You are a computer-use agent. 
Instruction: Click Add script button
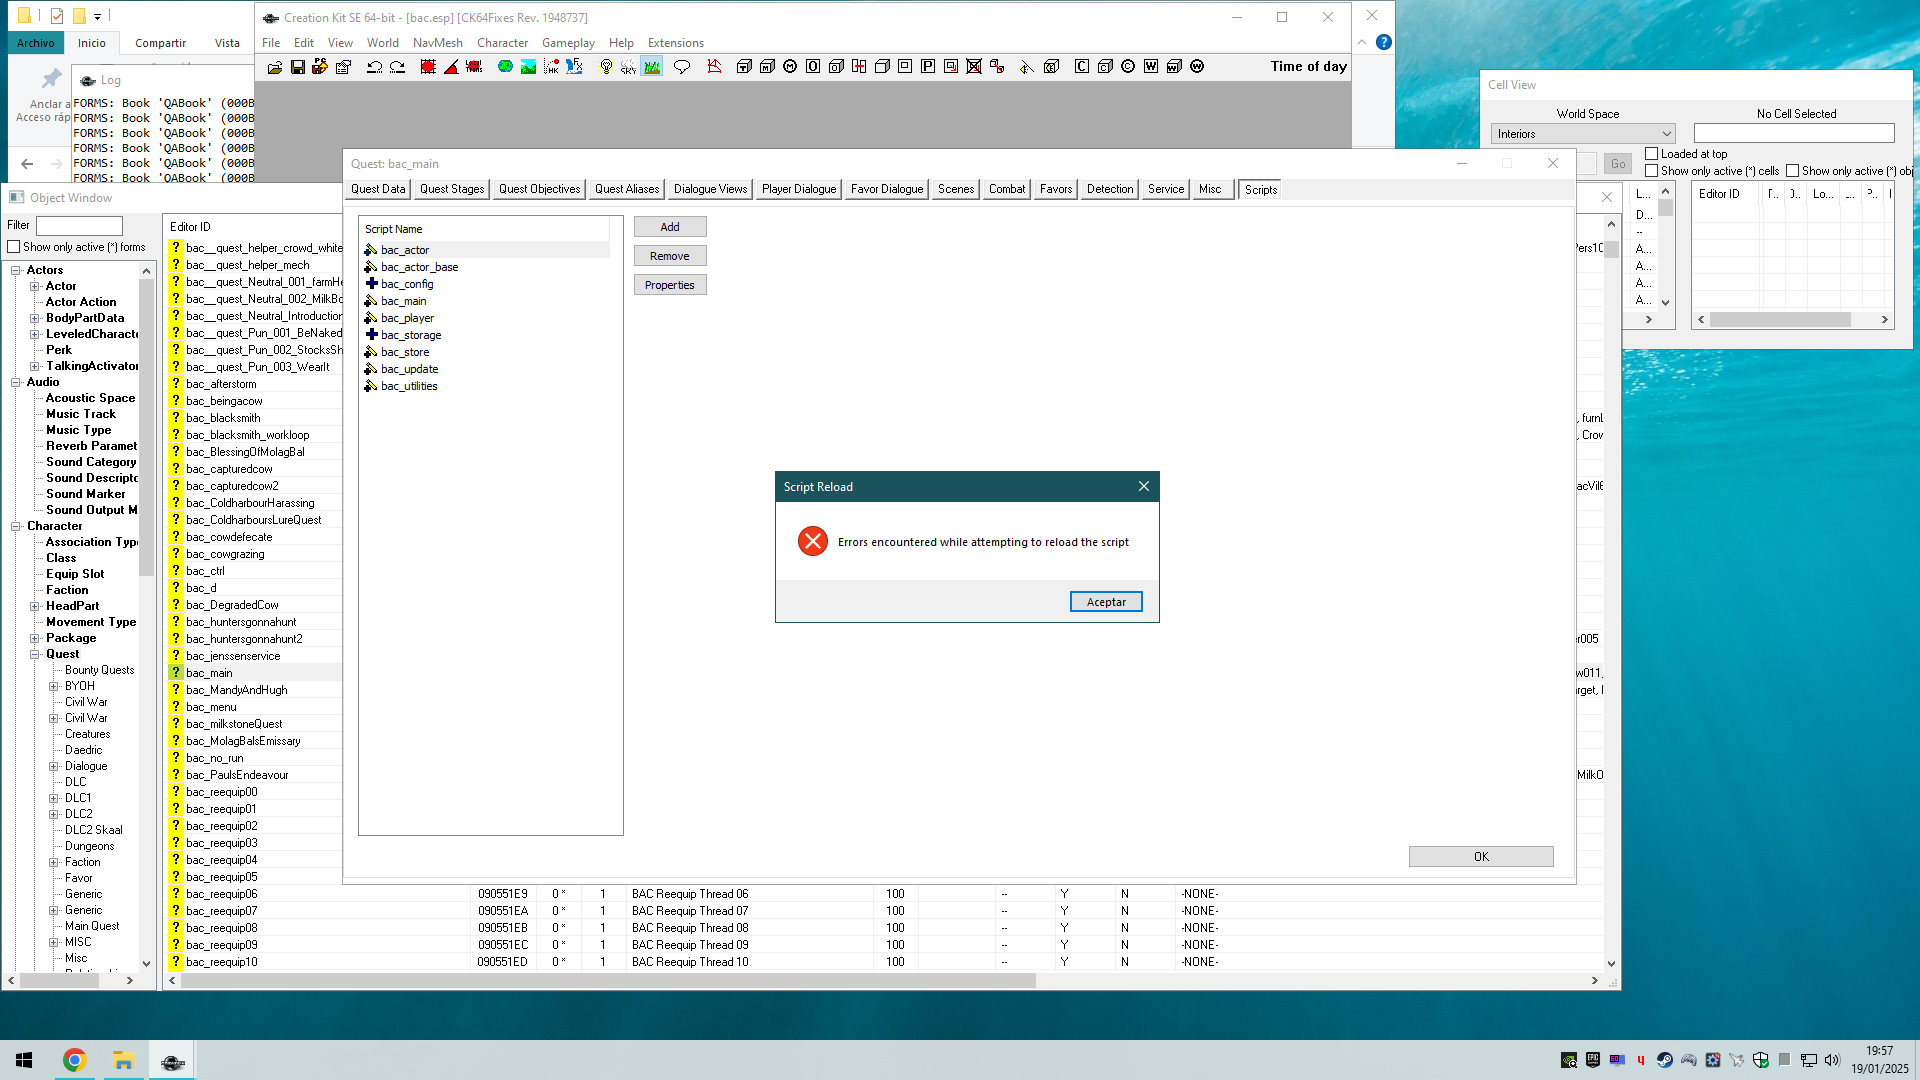click(670, 227)
